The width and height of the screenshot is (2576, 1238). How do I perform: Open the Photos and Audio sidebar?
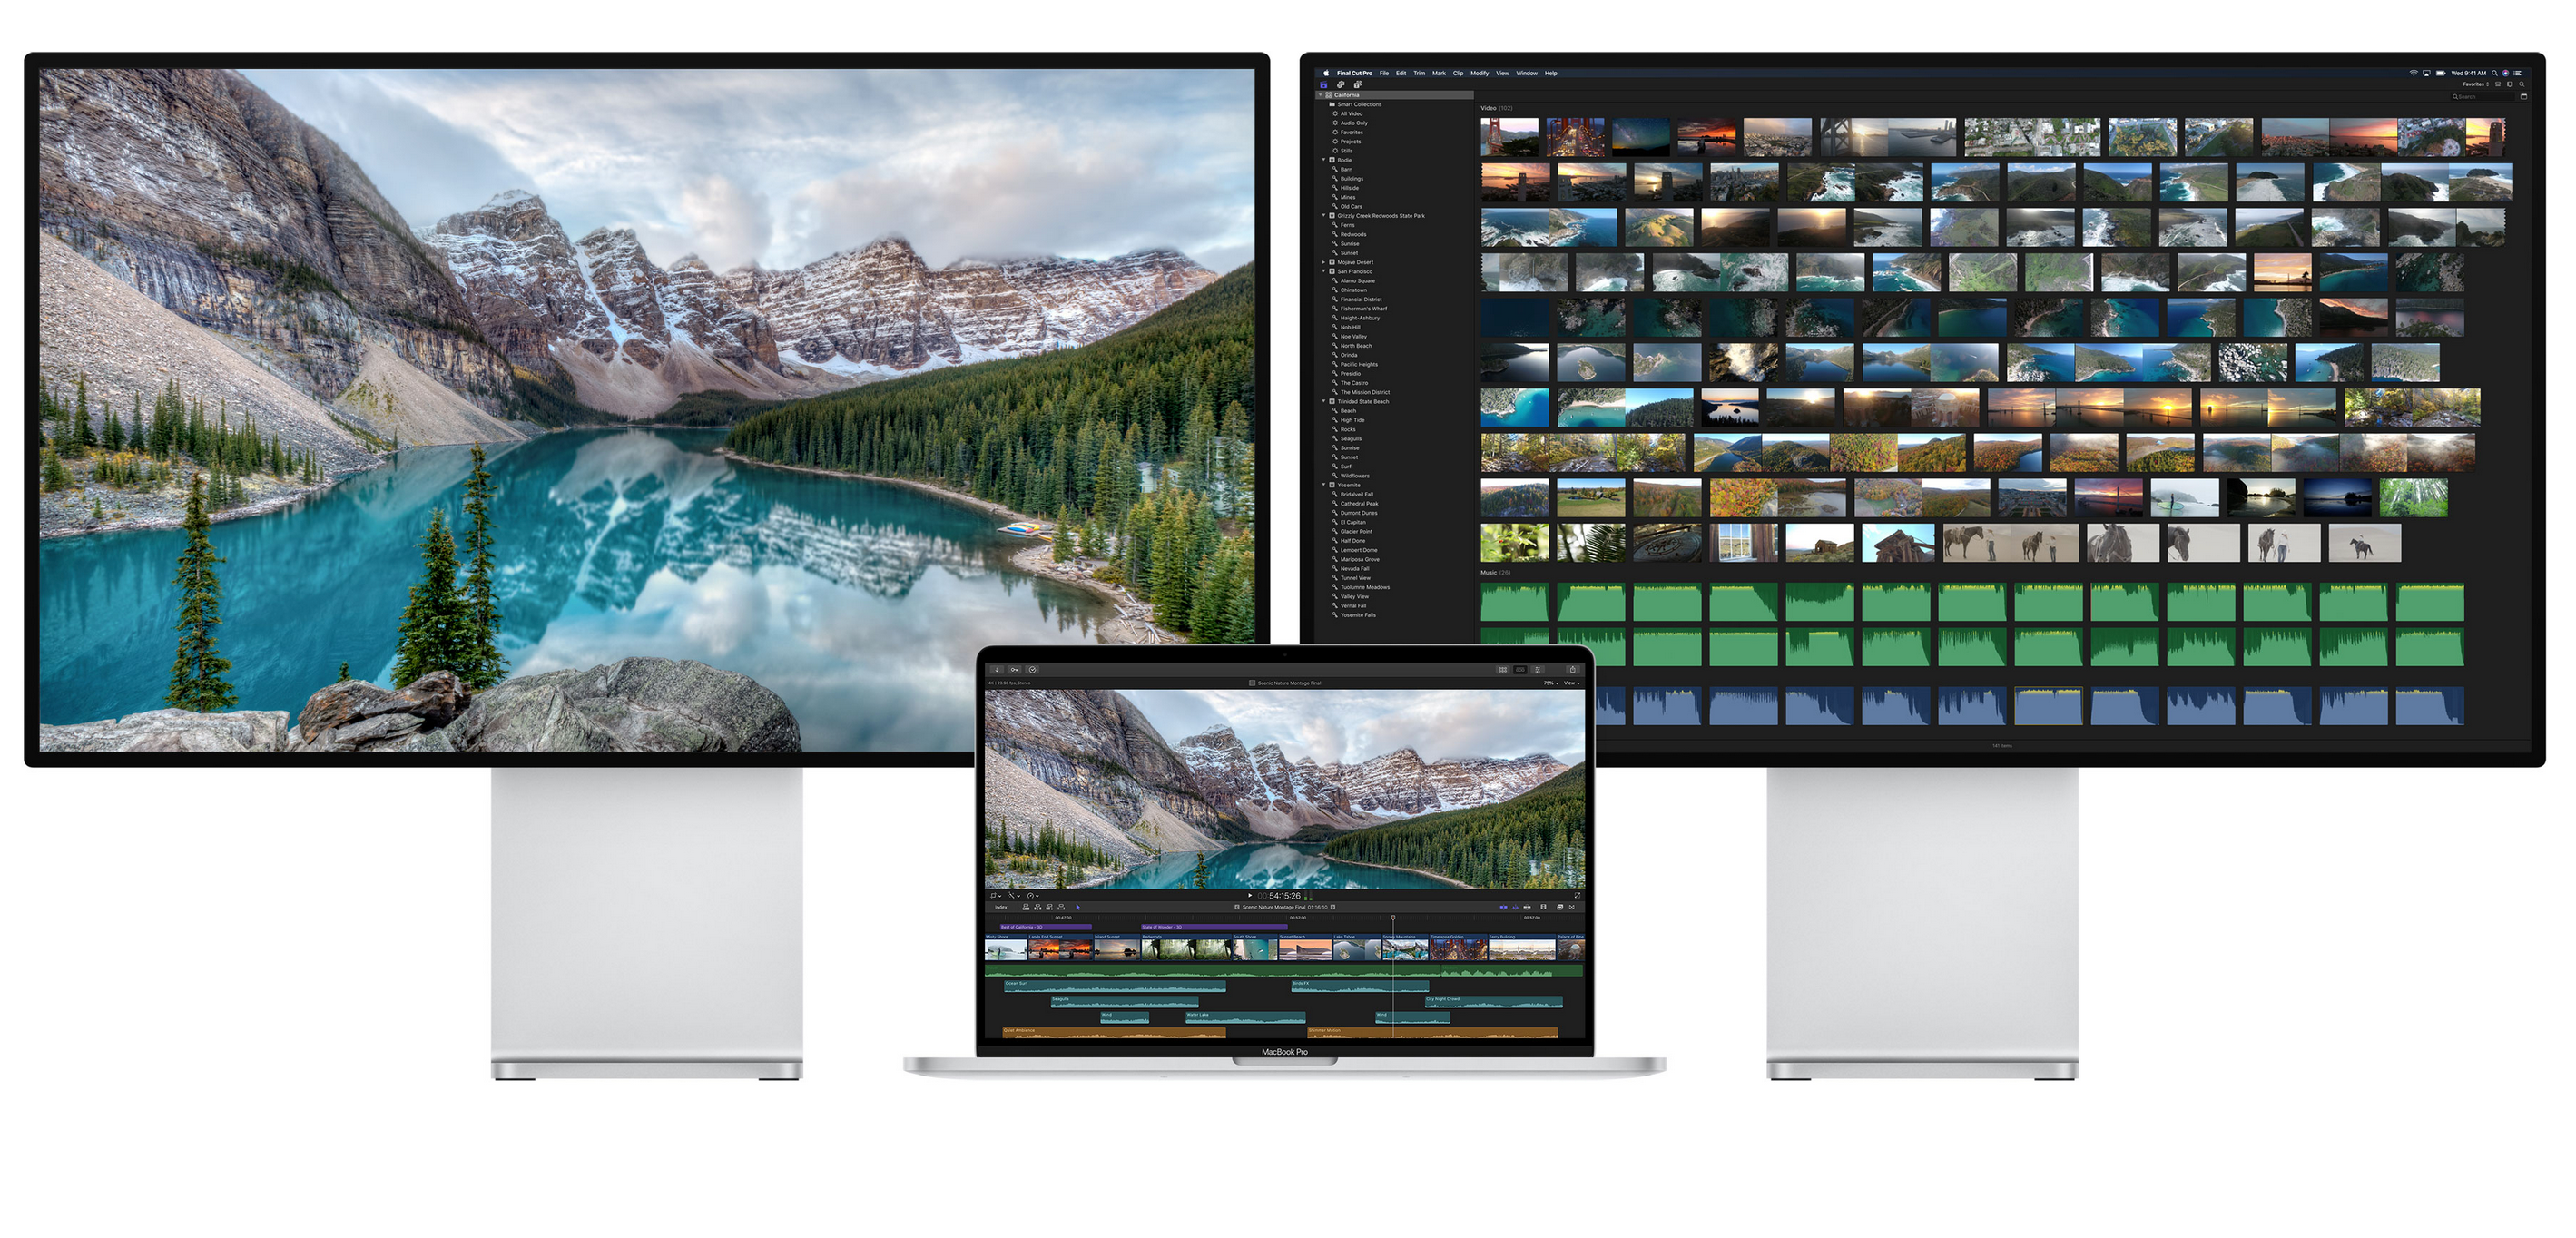(x=1340, y=85)
